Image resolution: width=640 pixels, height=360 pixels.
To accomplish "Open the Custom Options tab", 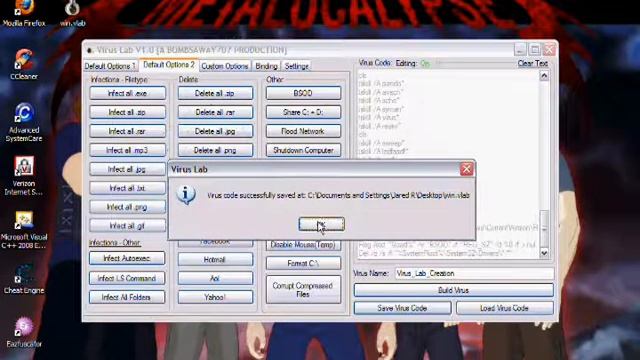I will 224,66.
